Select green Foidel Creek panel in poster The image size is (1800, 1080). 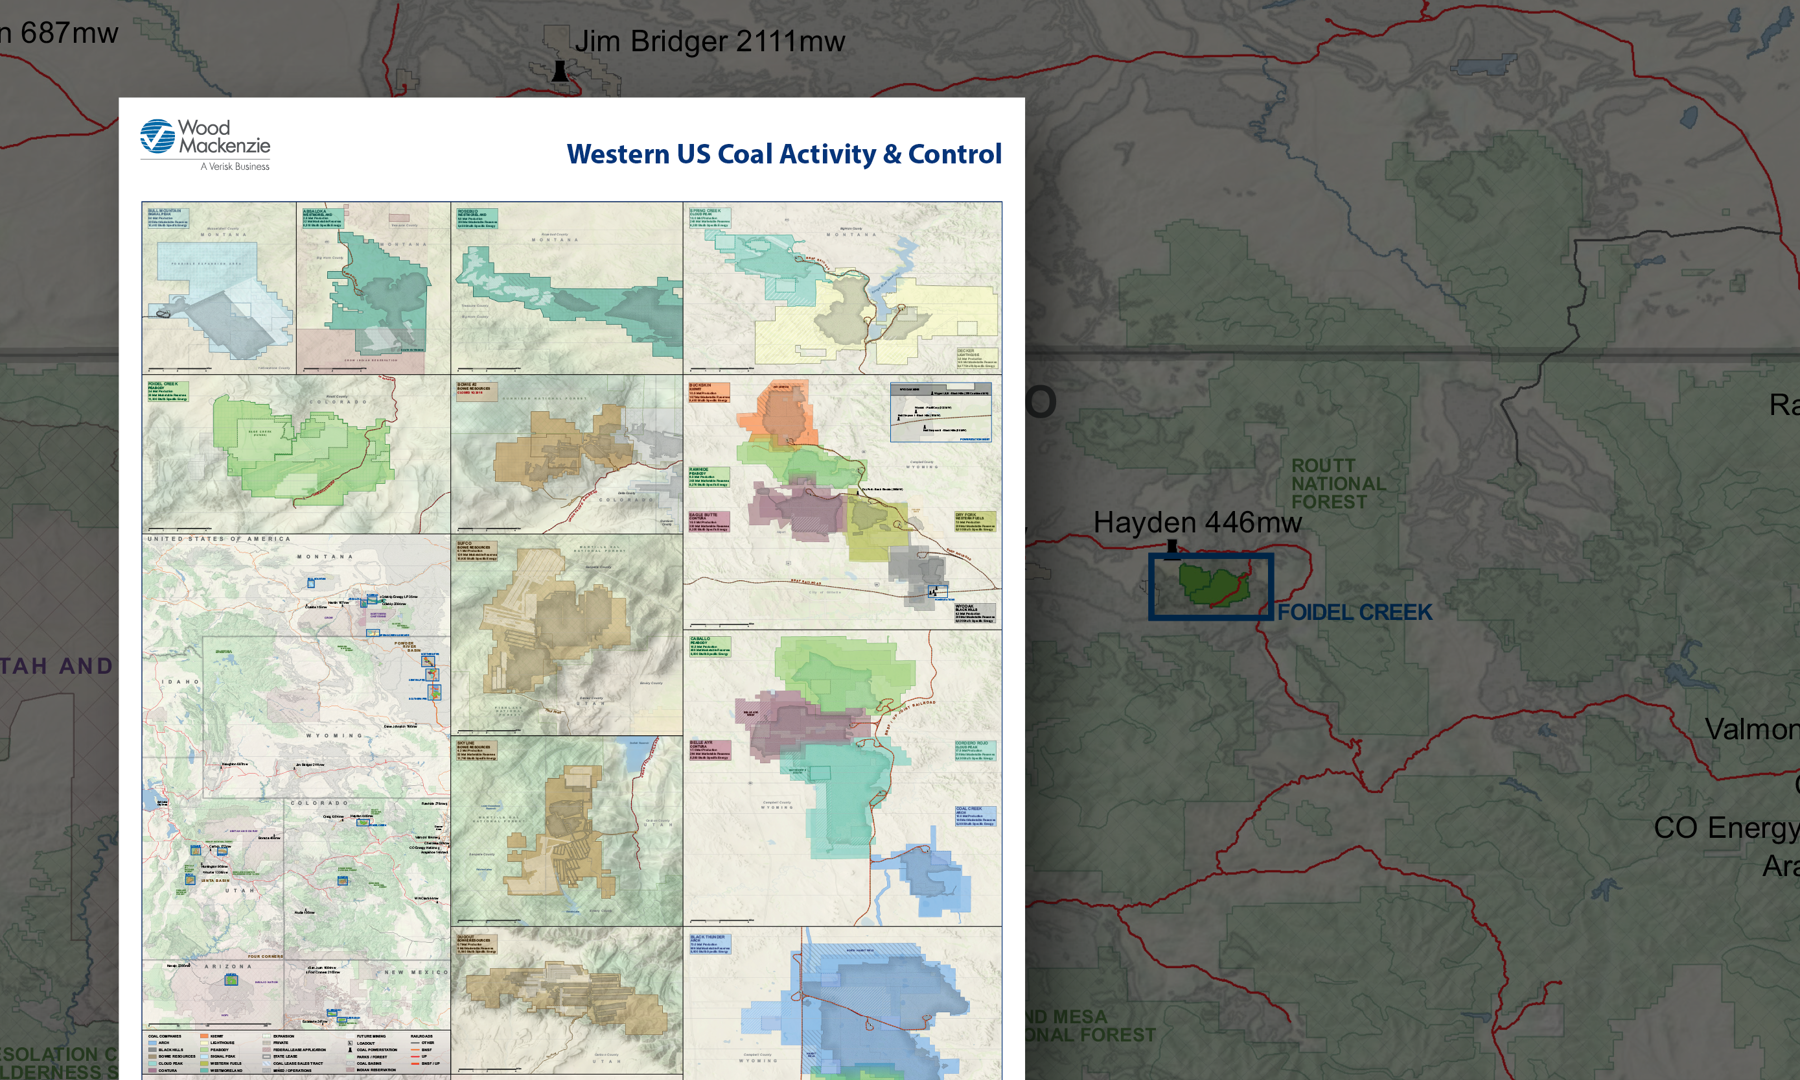point(295,454)
